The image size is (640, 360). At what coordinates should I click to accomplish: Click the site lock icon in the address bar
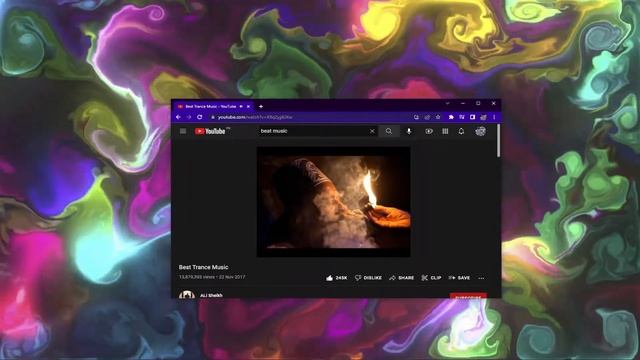pos(213,117)
